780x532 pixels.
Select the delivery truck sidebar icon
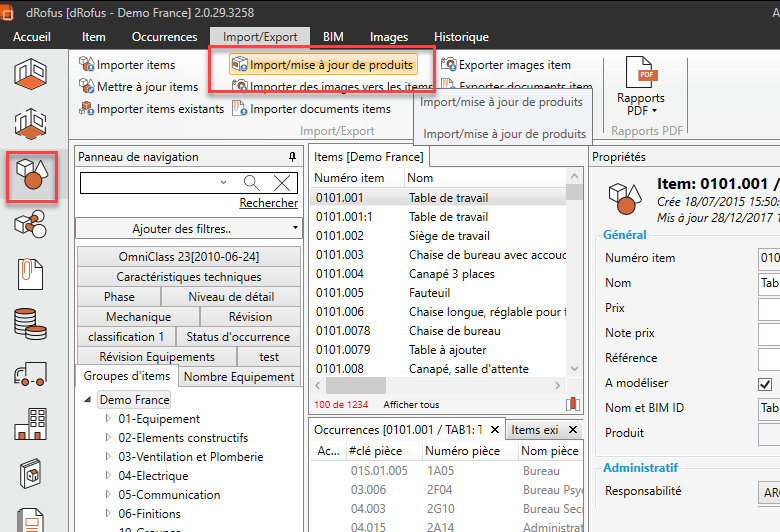(32, 375)
